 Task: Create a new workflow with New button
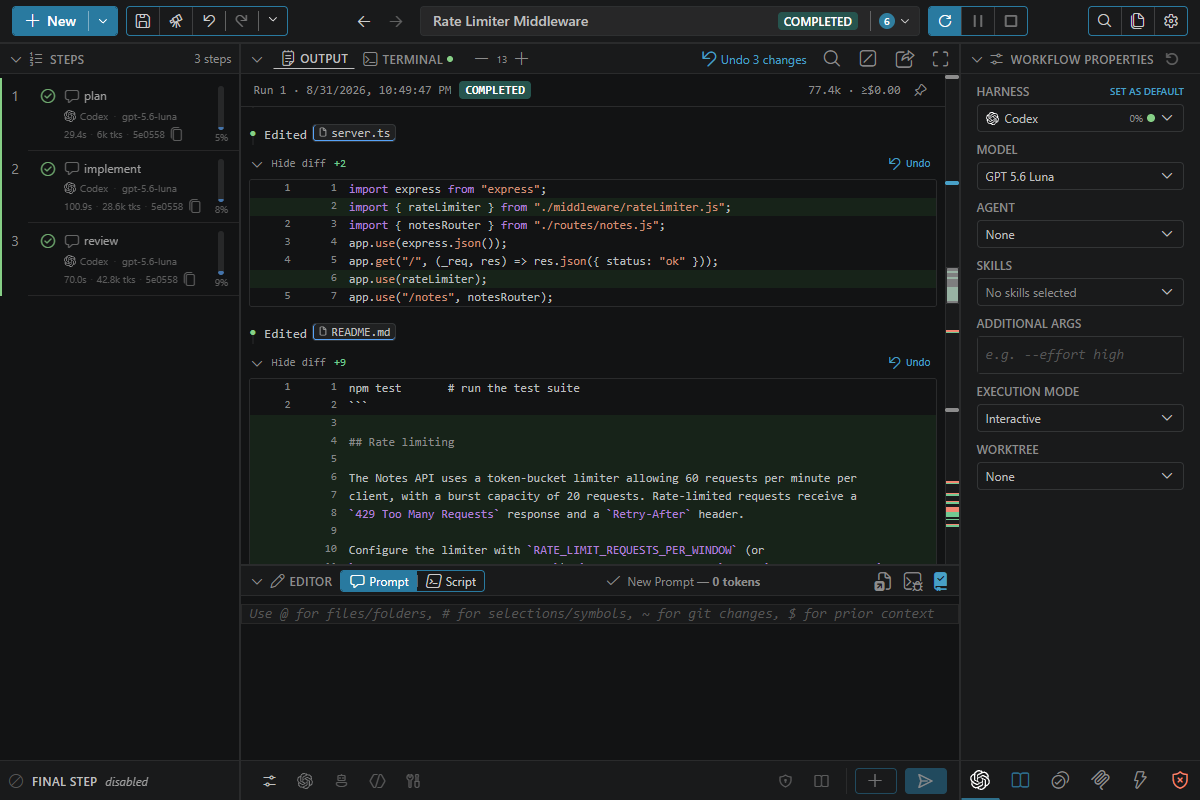[51, 21]
